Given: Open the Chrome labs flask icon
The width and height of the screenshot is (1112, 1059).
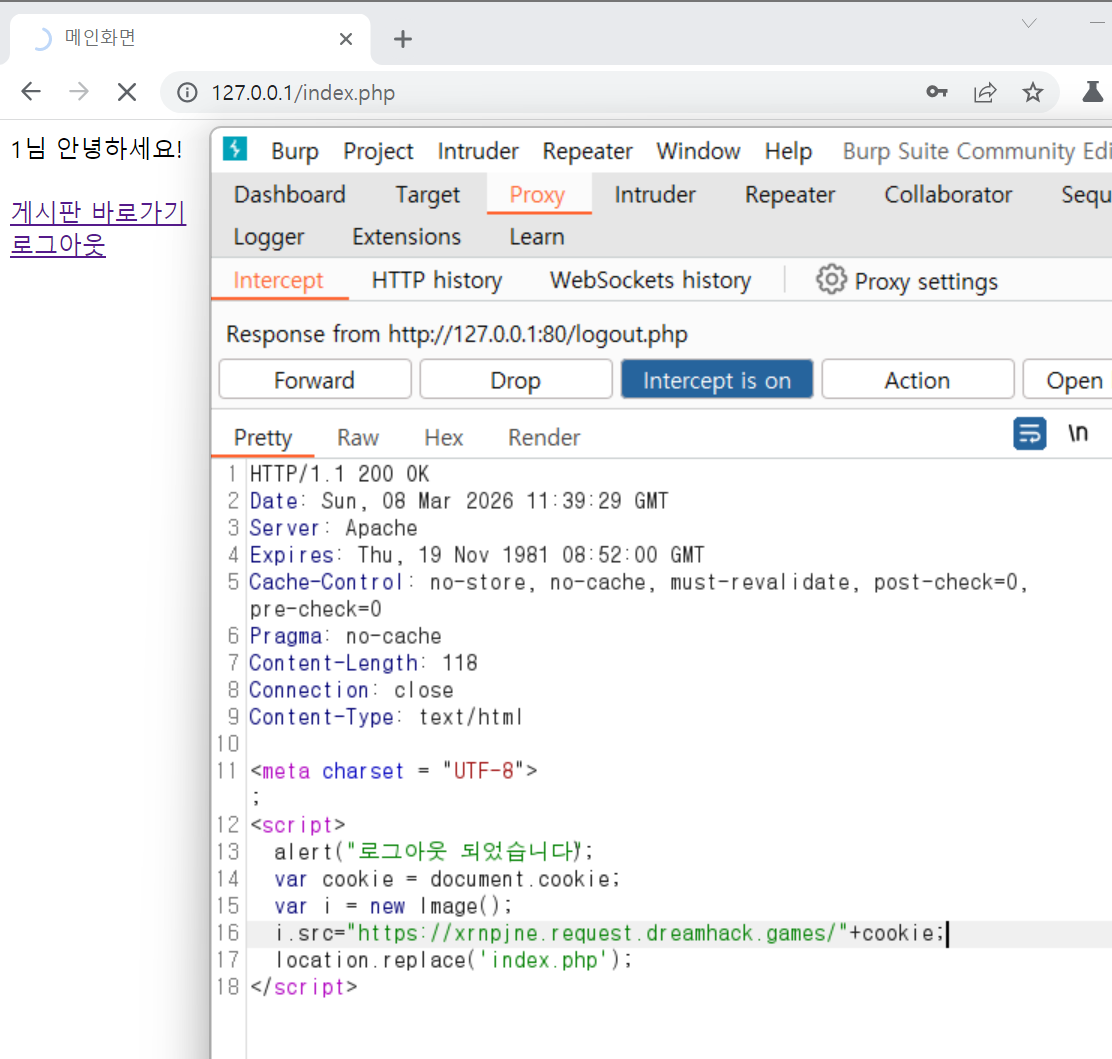Looking at the screenshot, I should [x=1092, y=92].
